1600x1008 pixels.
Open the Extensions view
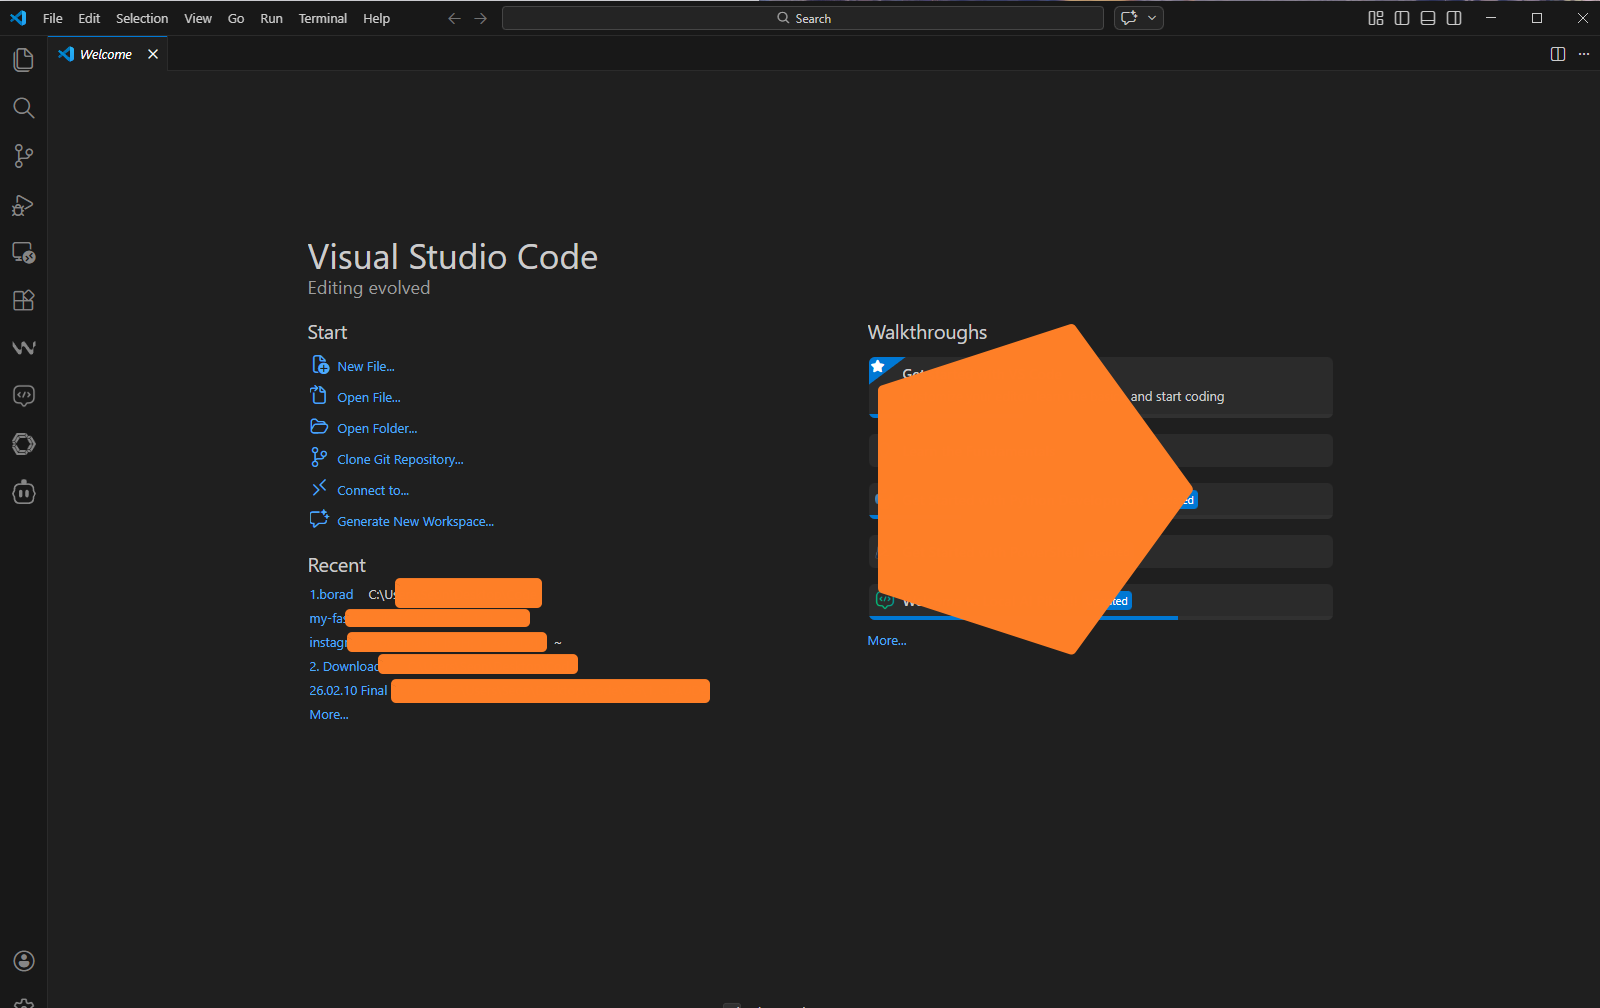click(23, 300)
